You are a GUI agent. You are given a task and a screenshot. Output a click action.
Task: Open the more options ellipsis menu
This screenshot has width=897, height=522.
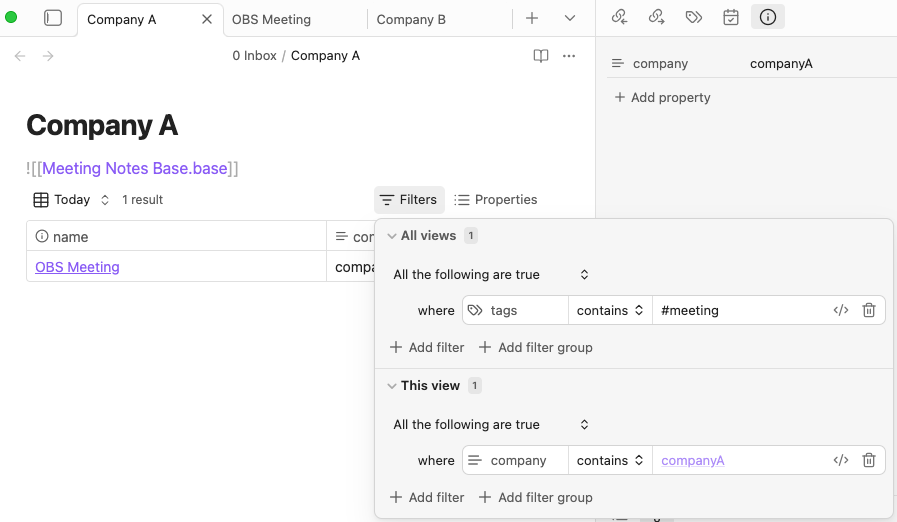(x=569, y=56)
